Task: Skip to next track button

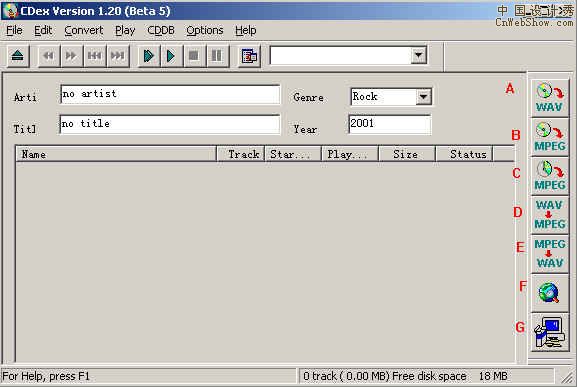Action: [x=118, y=56]
